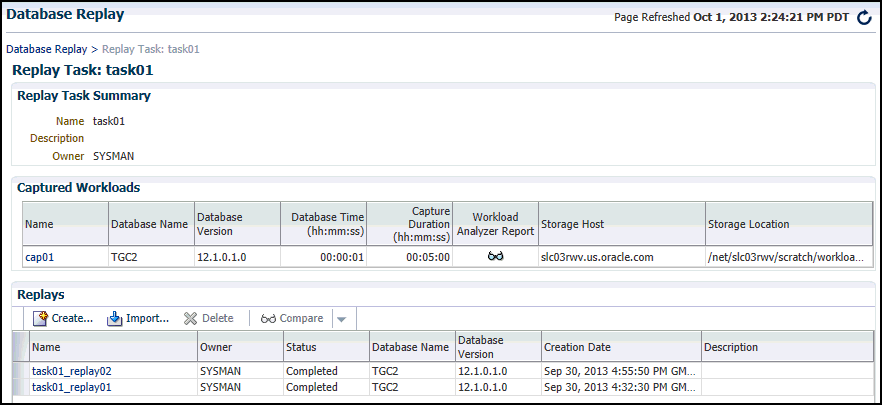The image size is (882, 405).
Task: Sort replays by Status column header
Action: pyautogui.click(x=303, y=347)
